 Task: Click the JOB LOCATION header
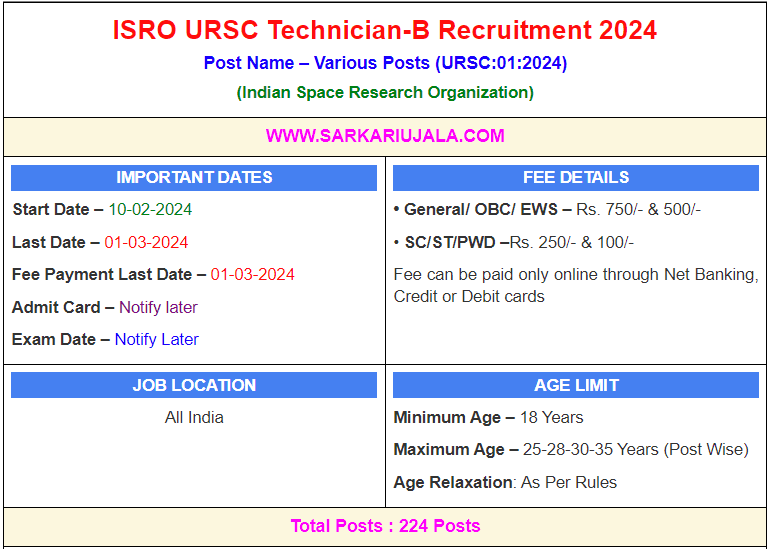(x=194, y=386)
